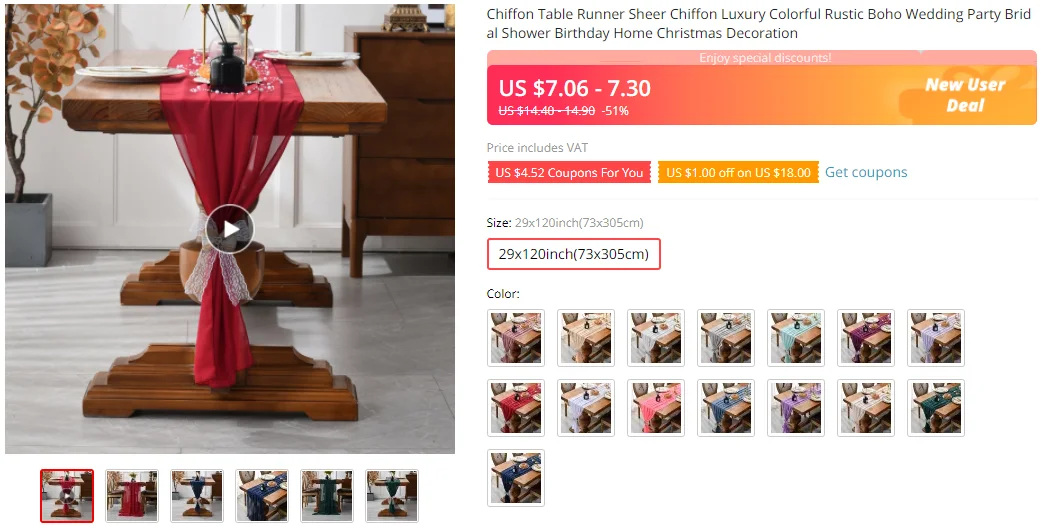Viewport: 1041px width, 526px height.
Task: Click the Get coupons link
Action: 866,172
